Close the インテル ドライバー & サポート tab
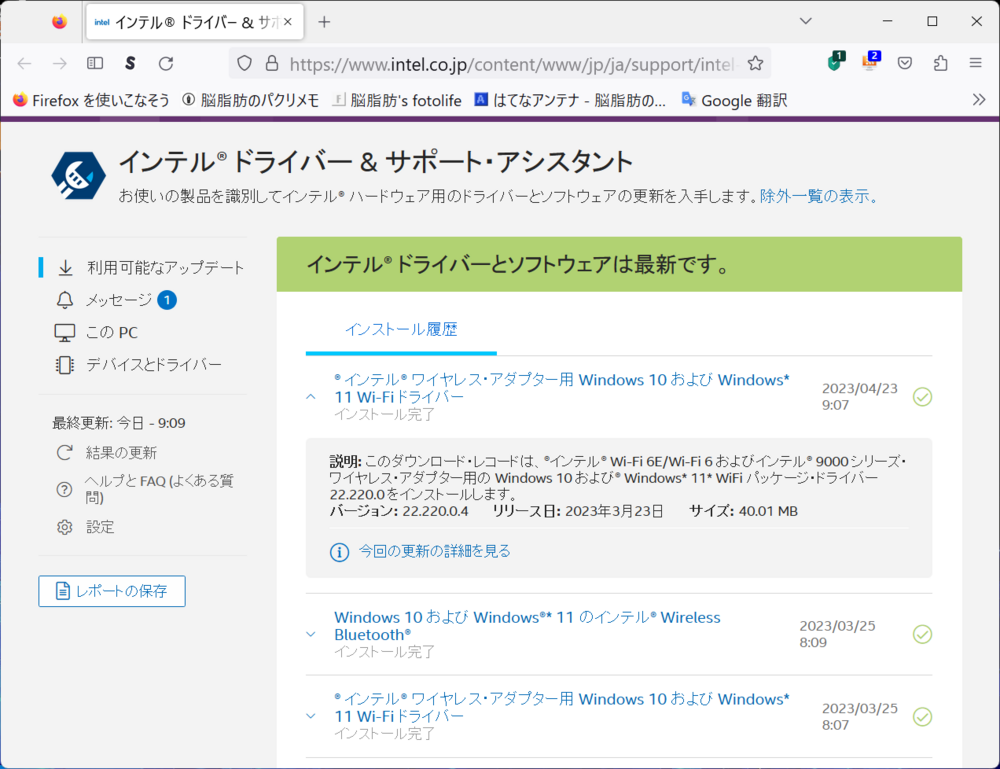 click(288, 22)
